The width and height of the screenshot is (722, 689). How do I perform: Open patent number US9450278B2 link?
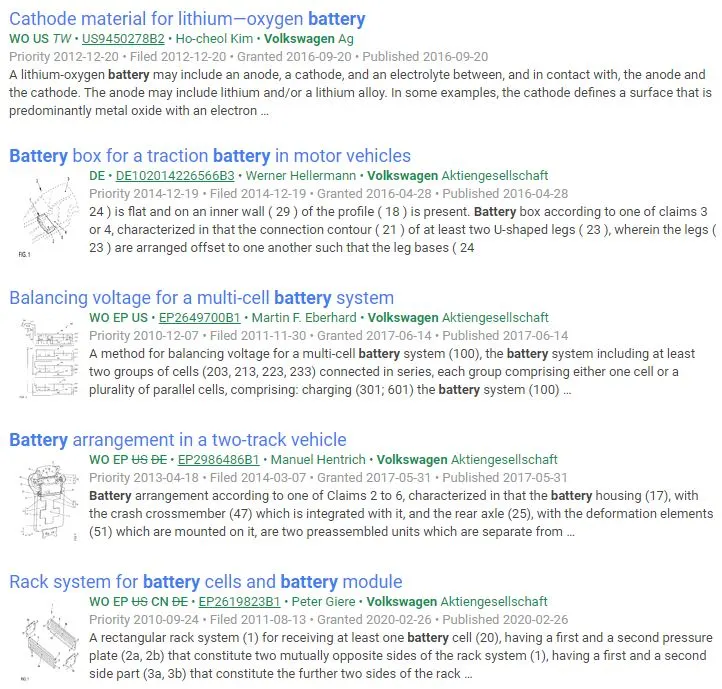[123, 39]
